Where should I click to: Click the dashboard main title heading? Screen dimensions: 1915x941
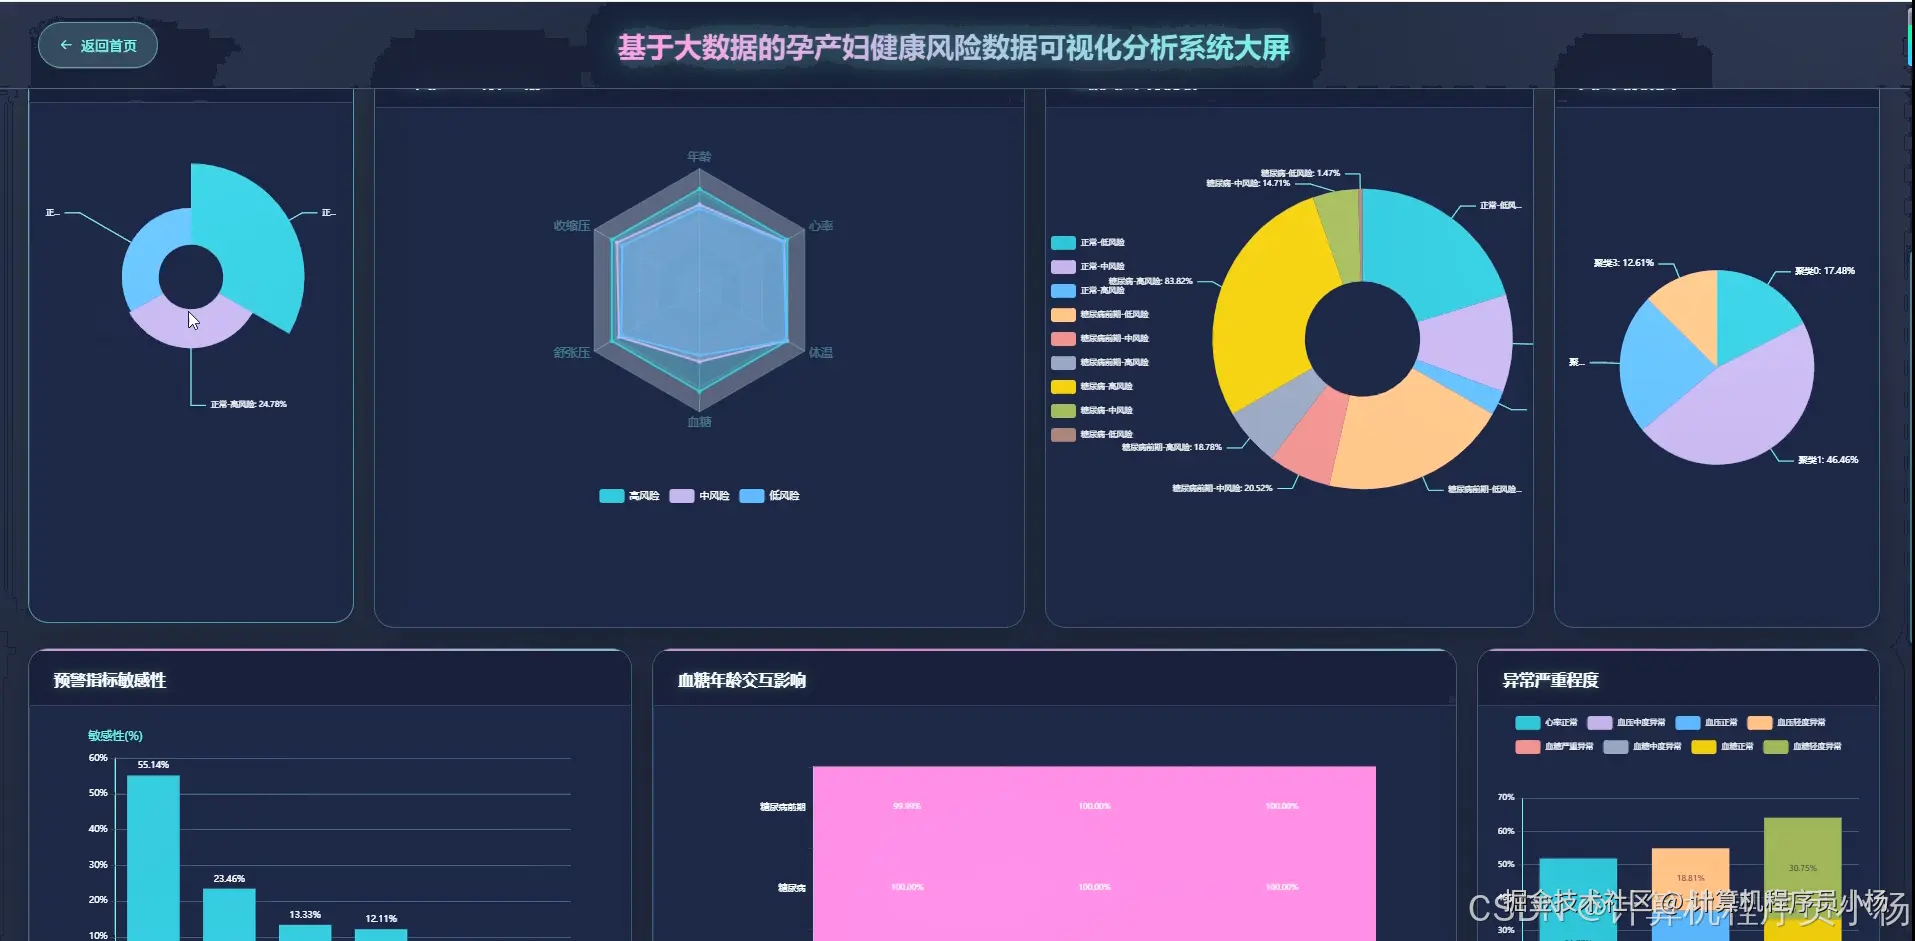coord(954,48)
